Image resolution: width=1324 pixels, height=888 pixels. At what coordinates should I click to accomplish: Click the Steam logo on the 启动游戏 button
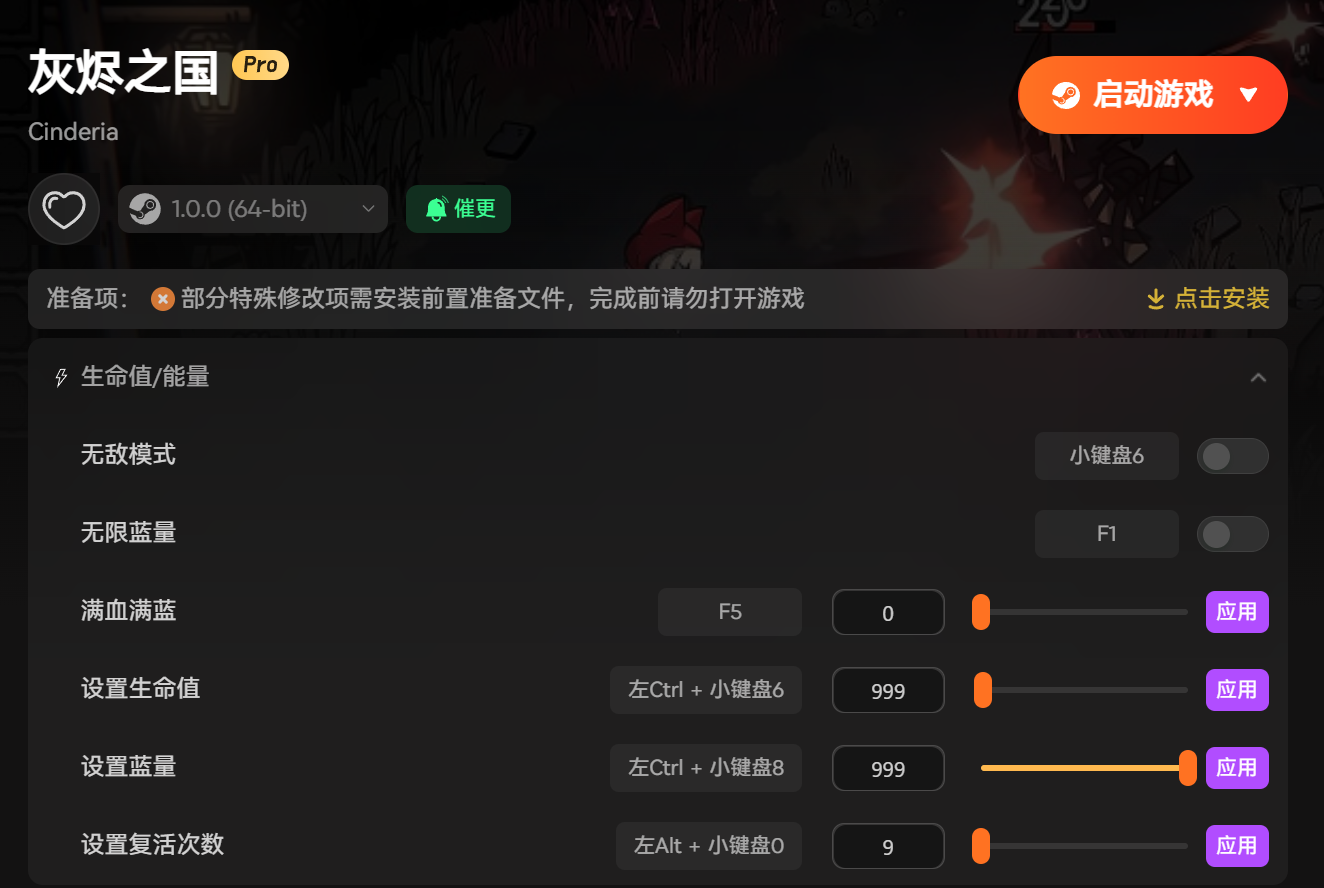click(1066, 95)
